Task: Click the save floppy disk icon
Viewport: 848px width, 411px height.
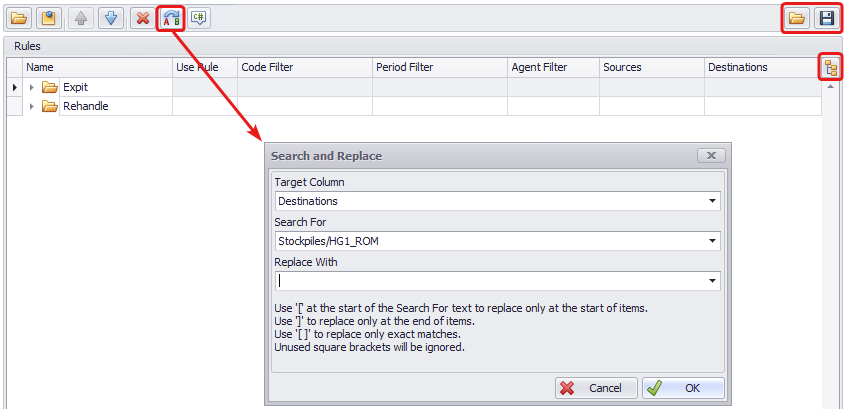Action: (x=826, y=18)
